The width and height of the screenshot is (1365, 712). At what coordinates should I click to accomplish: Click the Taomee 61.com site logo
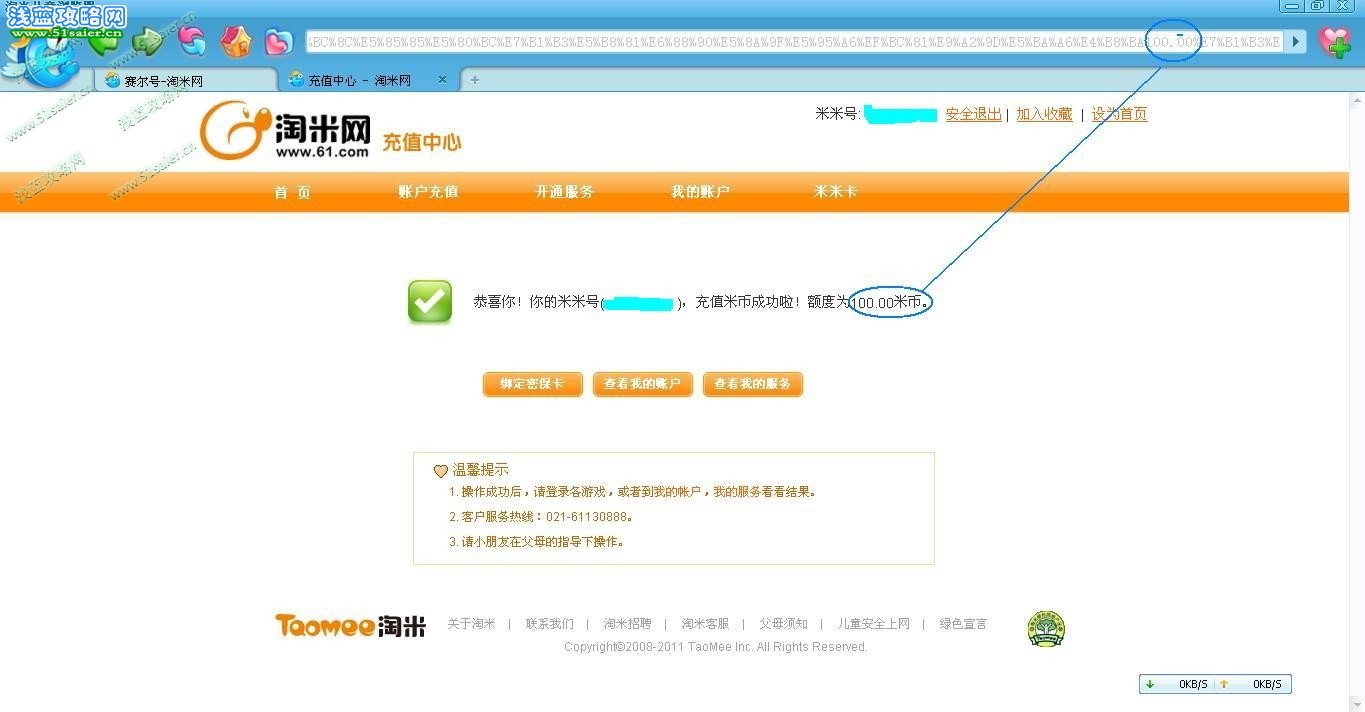click(x=286, y=130)
